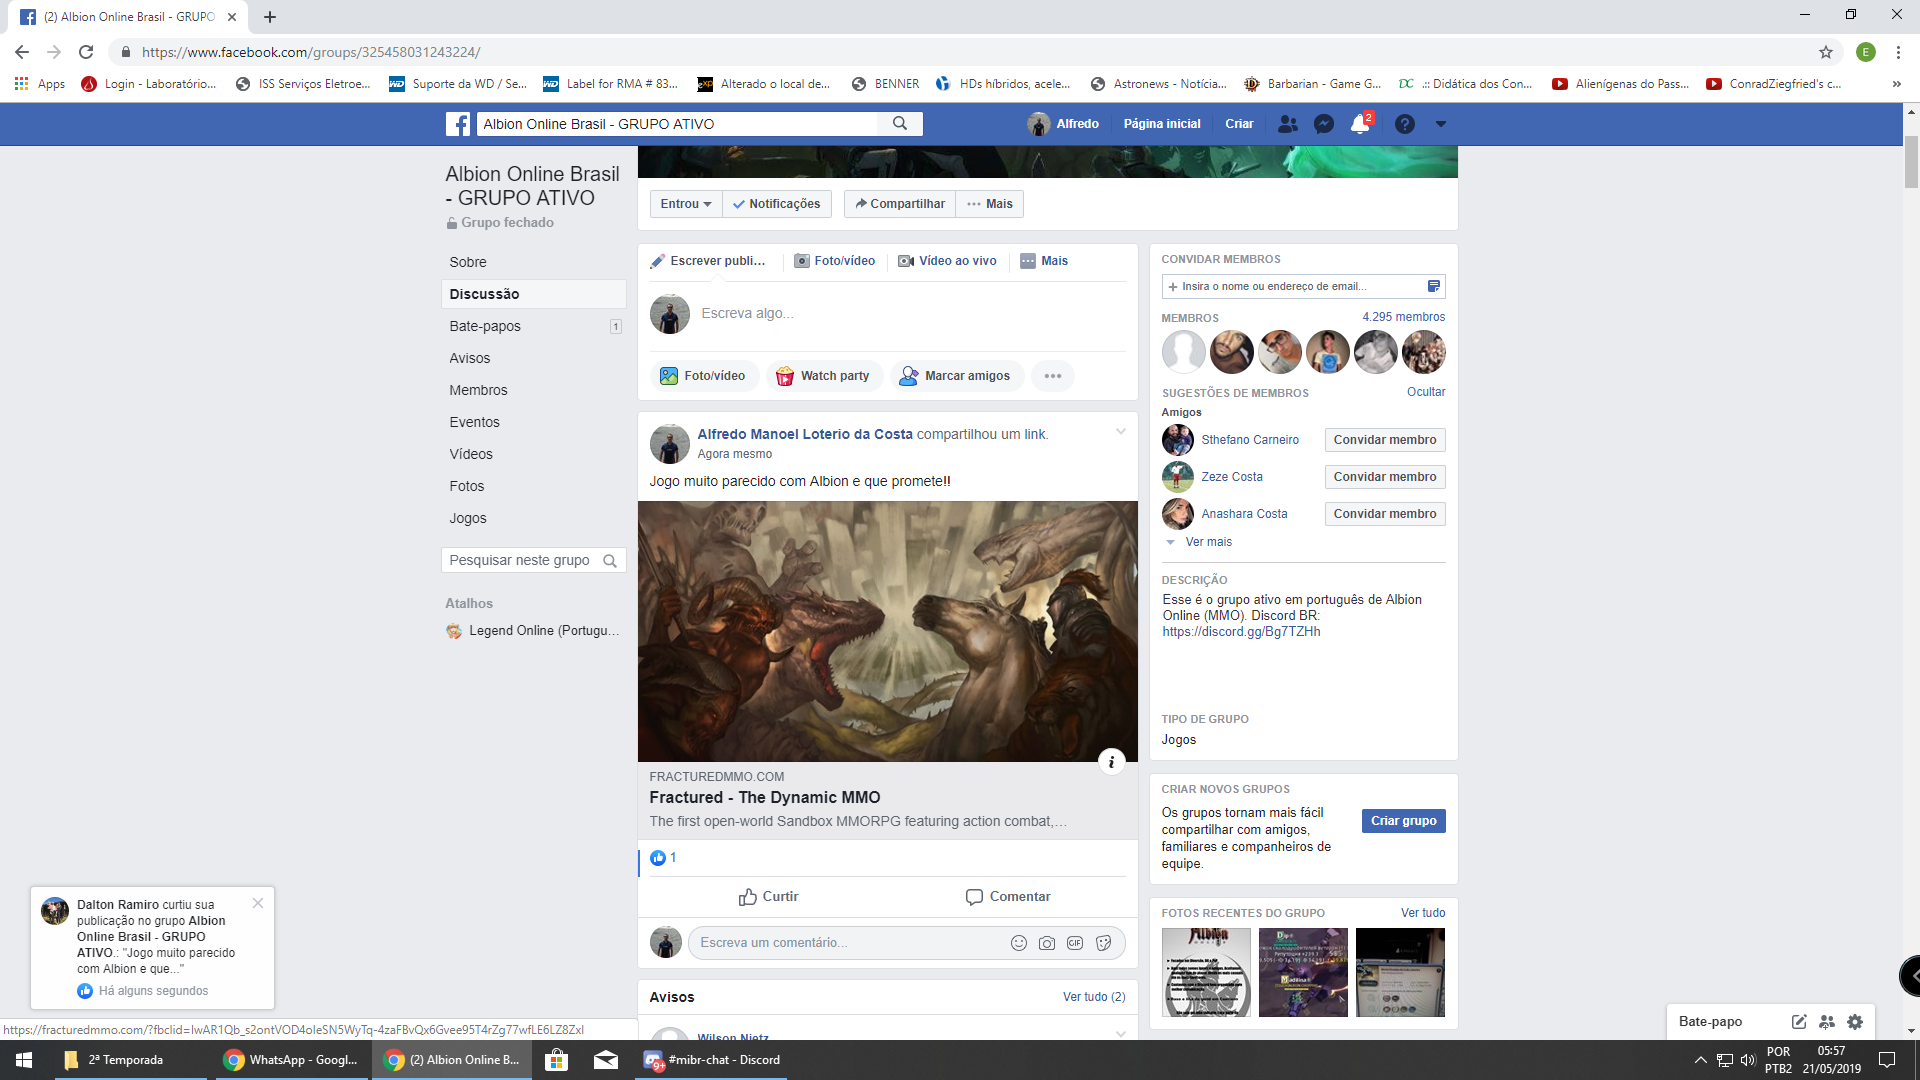Viewport: 1920px width, 1080px height.
Task: Open more composer options ellipsis
Action: click(1053, 376)
